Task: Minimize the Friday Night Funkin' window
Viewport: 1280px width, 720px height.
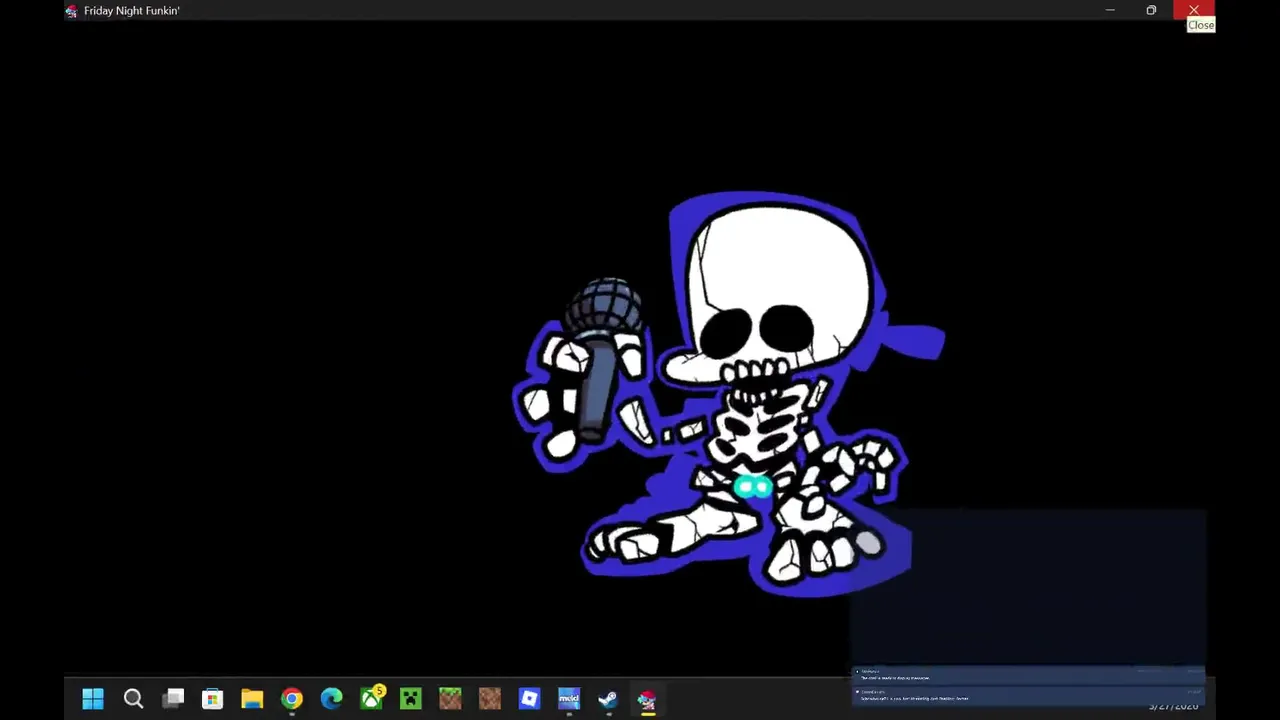Action: coord(1110,10)
